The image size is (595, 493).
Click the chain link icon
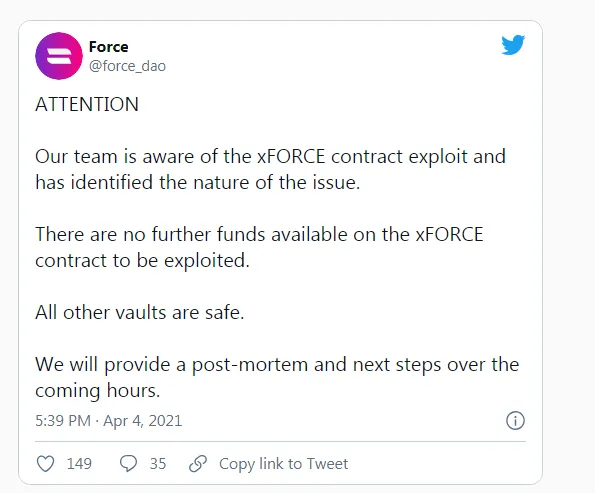(198, 463)
